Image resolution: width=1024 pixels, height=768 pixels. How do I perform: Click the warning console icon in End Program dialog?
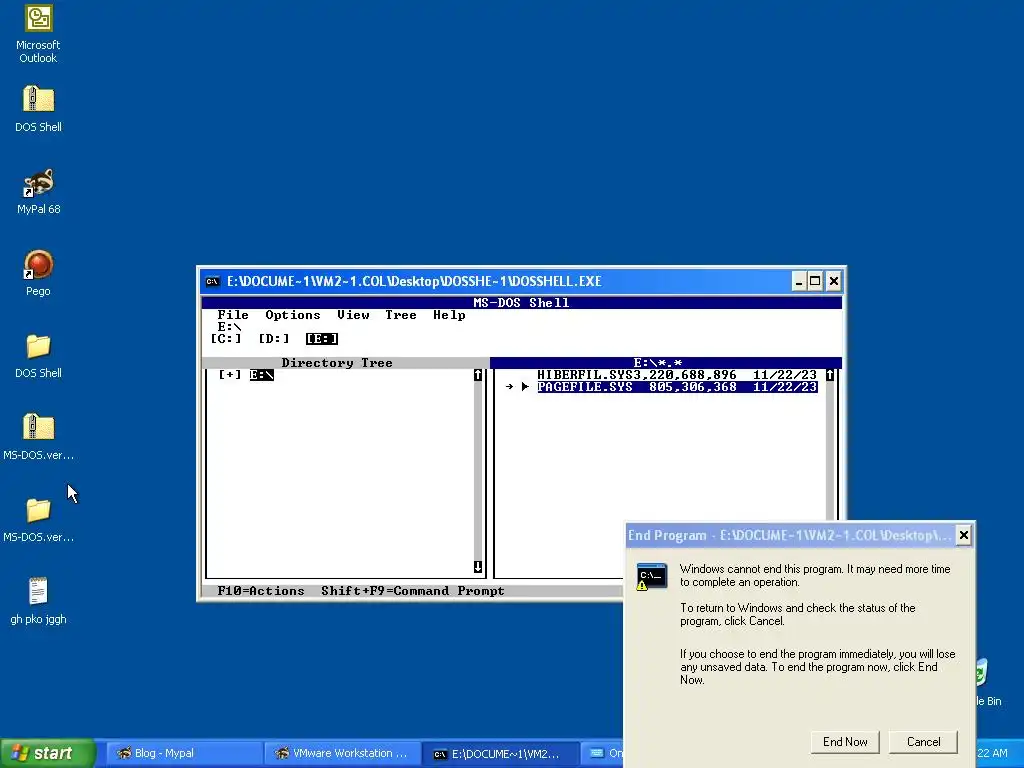point(651,577)
